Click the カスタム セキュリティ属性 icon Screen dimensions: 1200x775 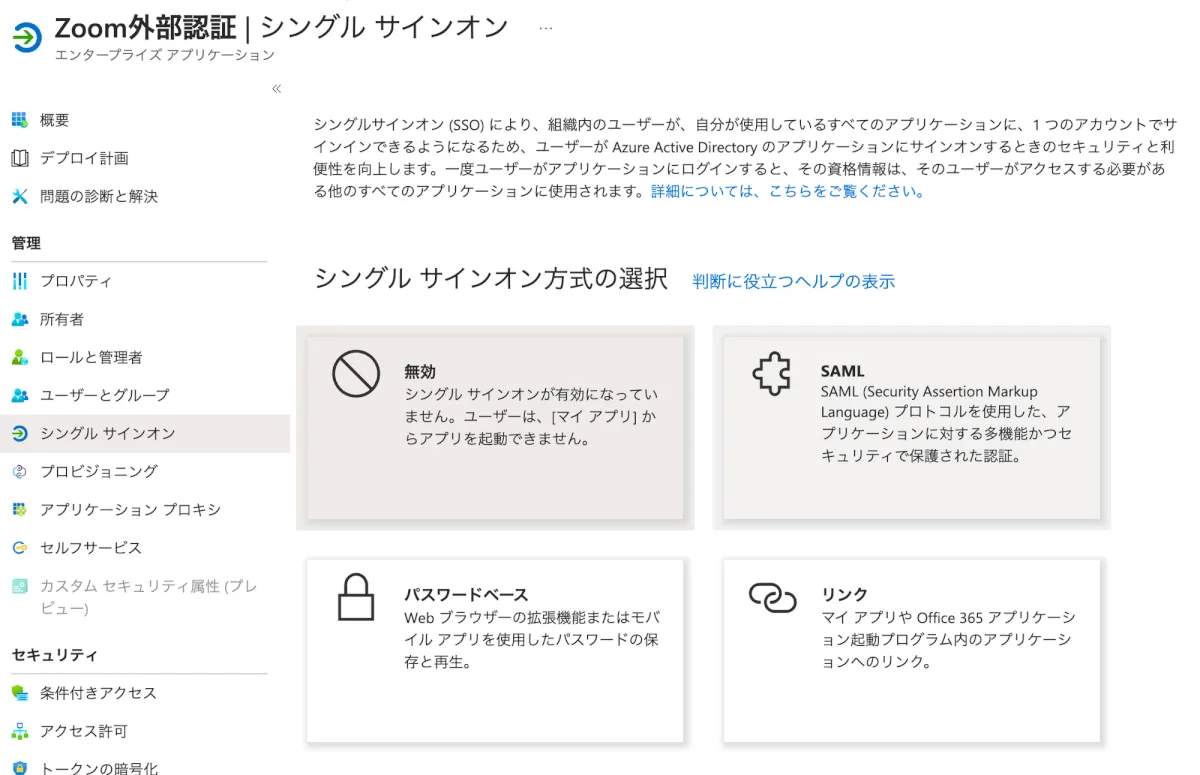pos(19,586)
